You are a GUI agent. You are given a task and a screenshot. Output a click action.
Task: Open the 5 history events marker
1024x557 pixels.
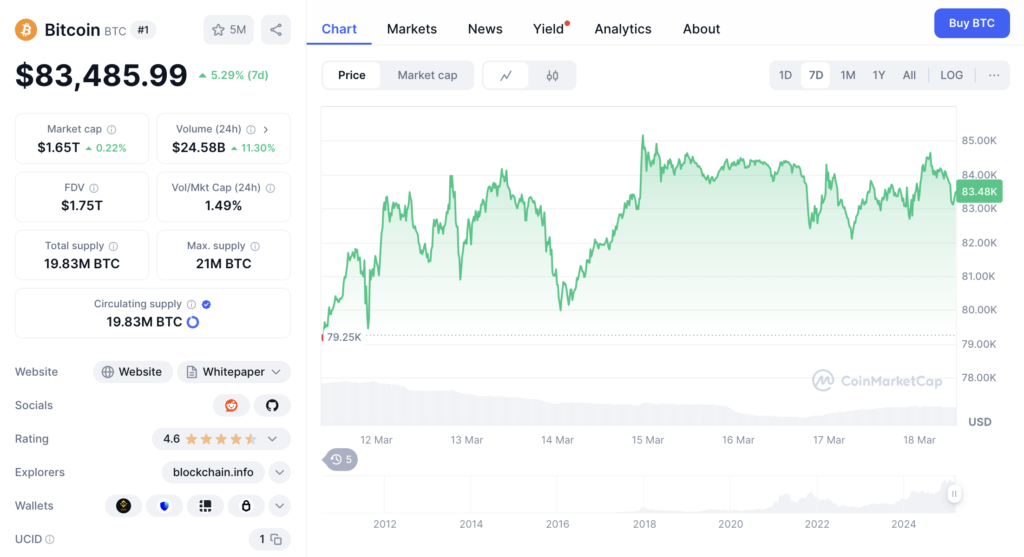pos(340,460)
